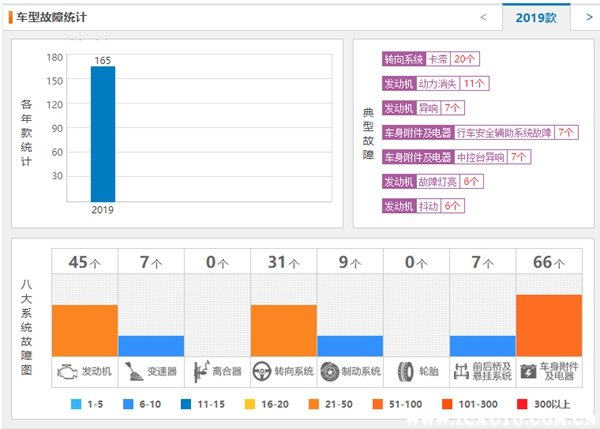600x429 pixels.
Task: Click the blue 2019 bar in chart
Action: (103, 134)
